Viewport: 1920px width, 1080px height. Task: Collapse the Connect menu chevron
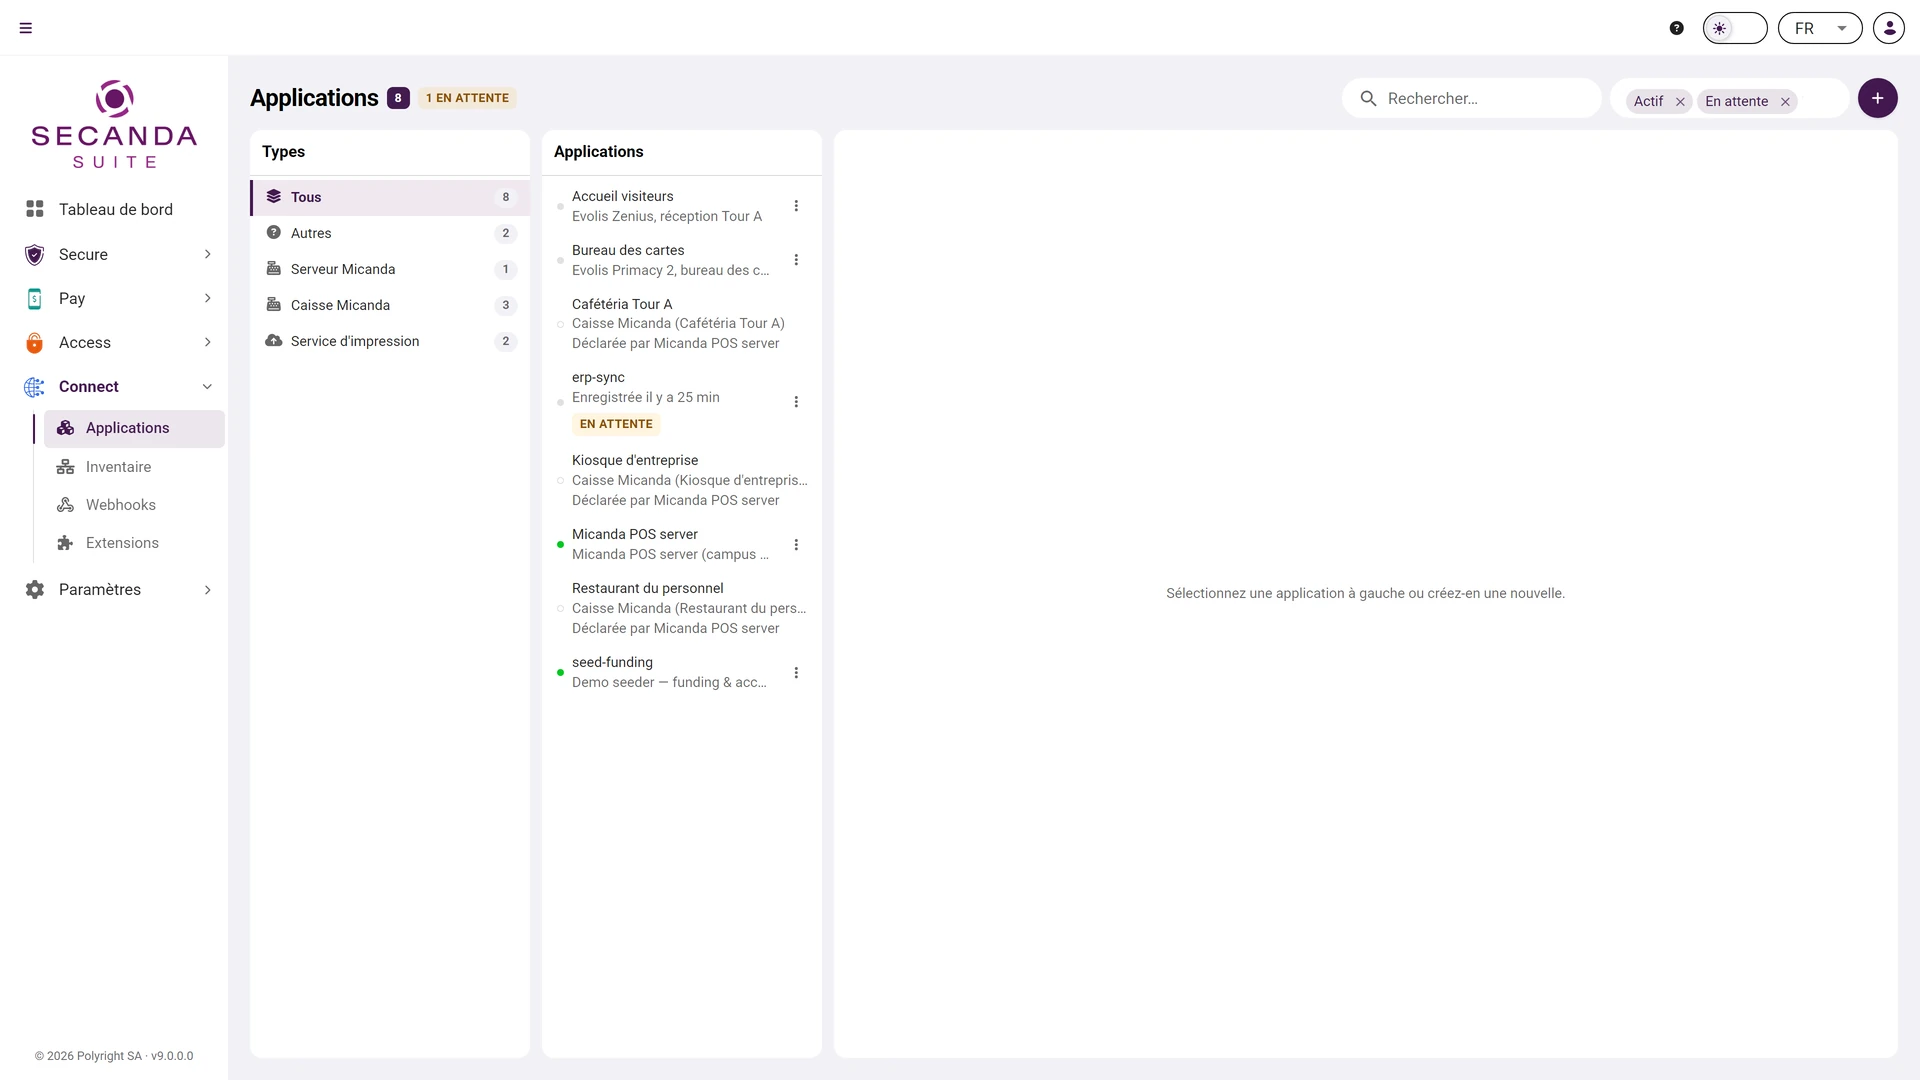tap(207, 387)
